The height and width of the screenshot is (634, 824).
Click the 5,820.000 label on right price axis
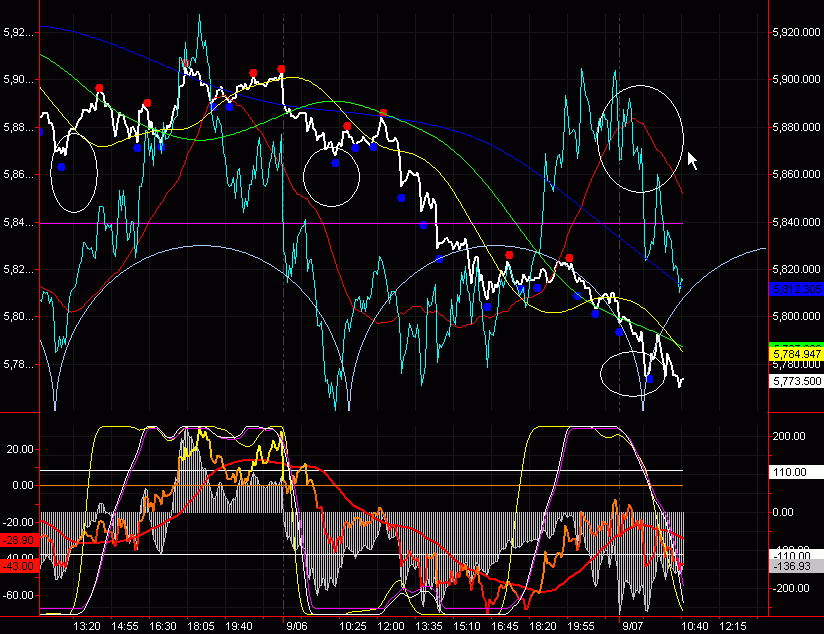coord(796,270)
